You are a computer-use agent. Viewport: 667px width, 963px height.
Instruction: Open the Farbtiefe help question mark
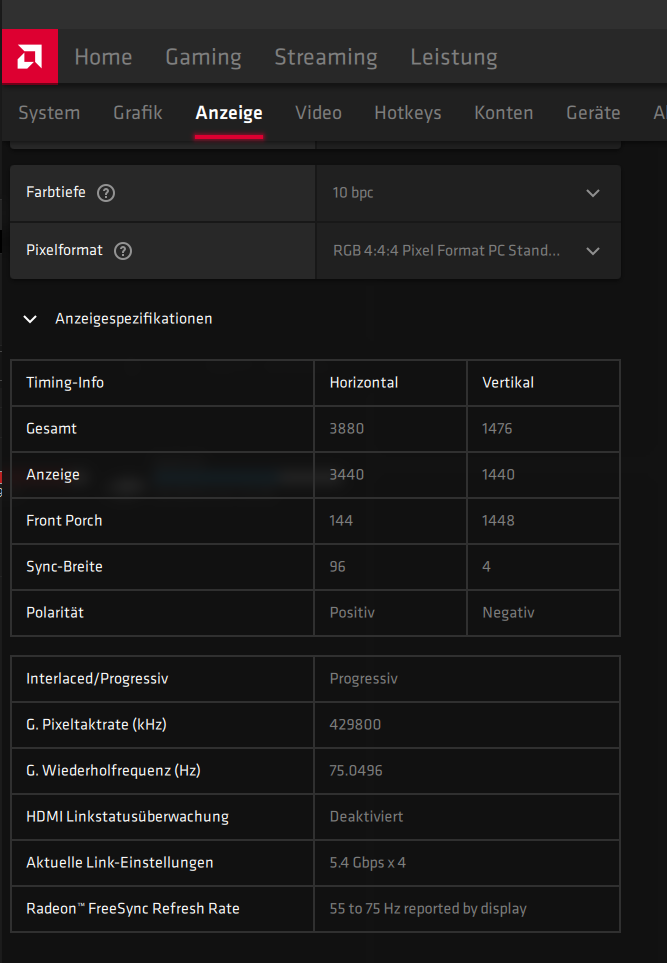pos(106,193)
